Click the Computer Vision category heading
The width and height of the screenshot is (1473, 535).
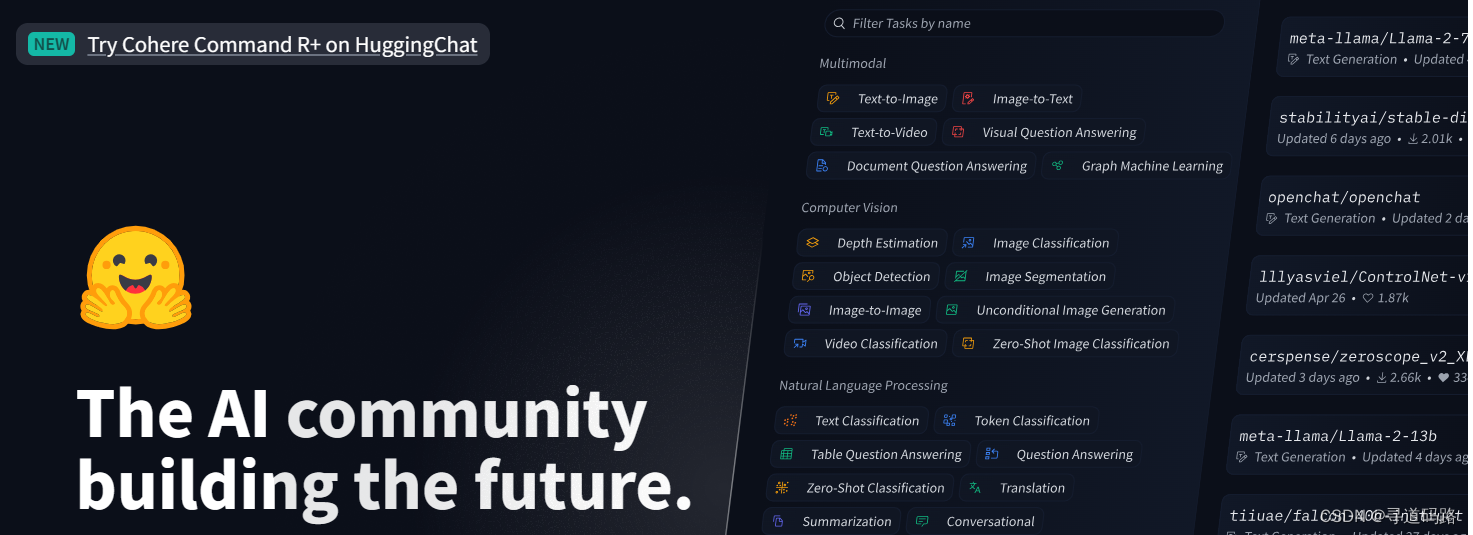[x=849, y=208]
